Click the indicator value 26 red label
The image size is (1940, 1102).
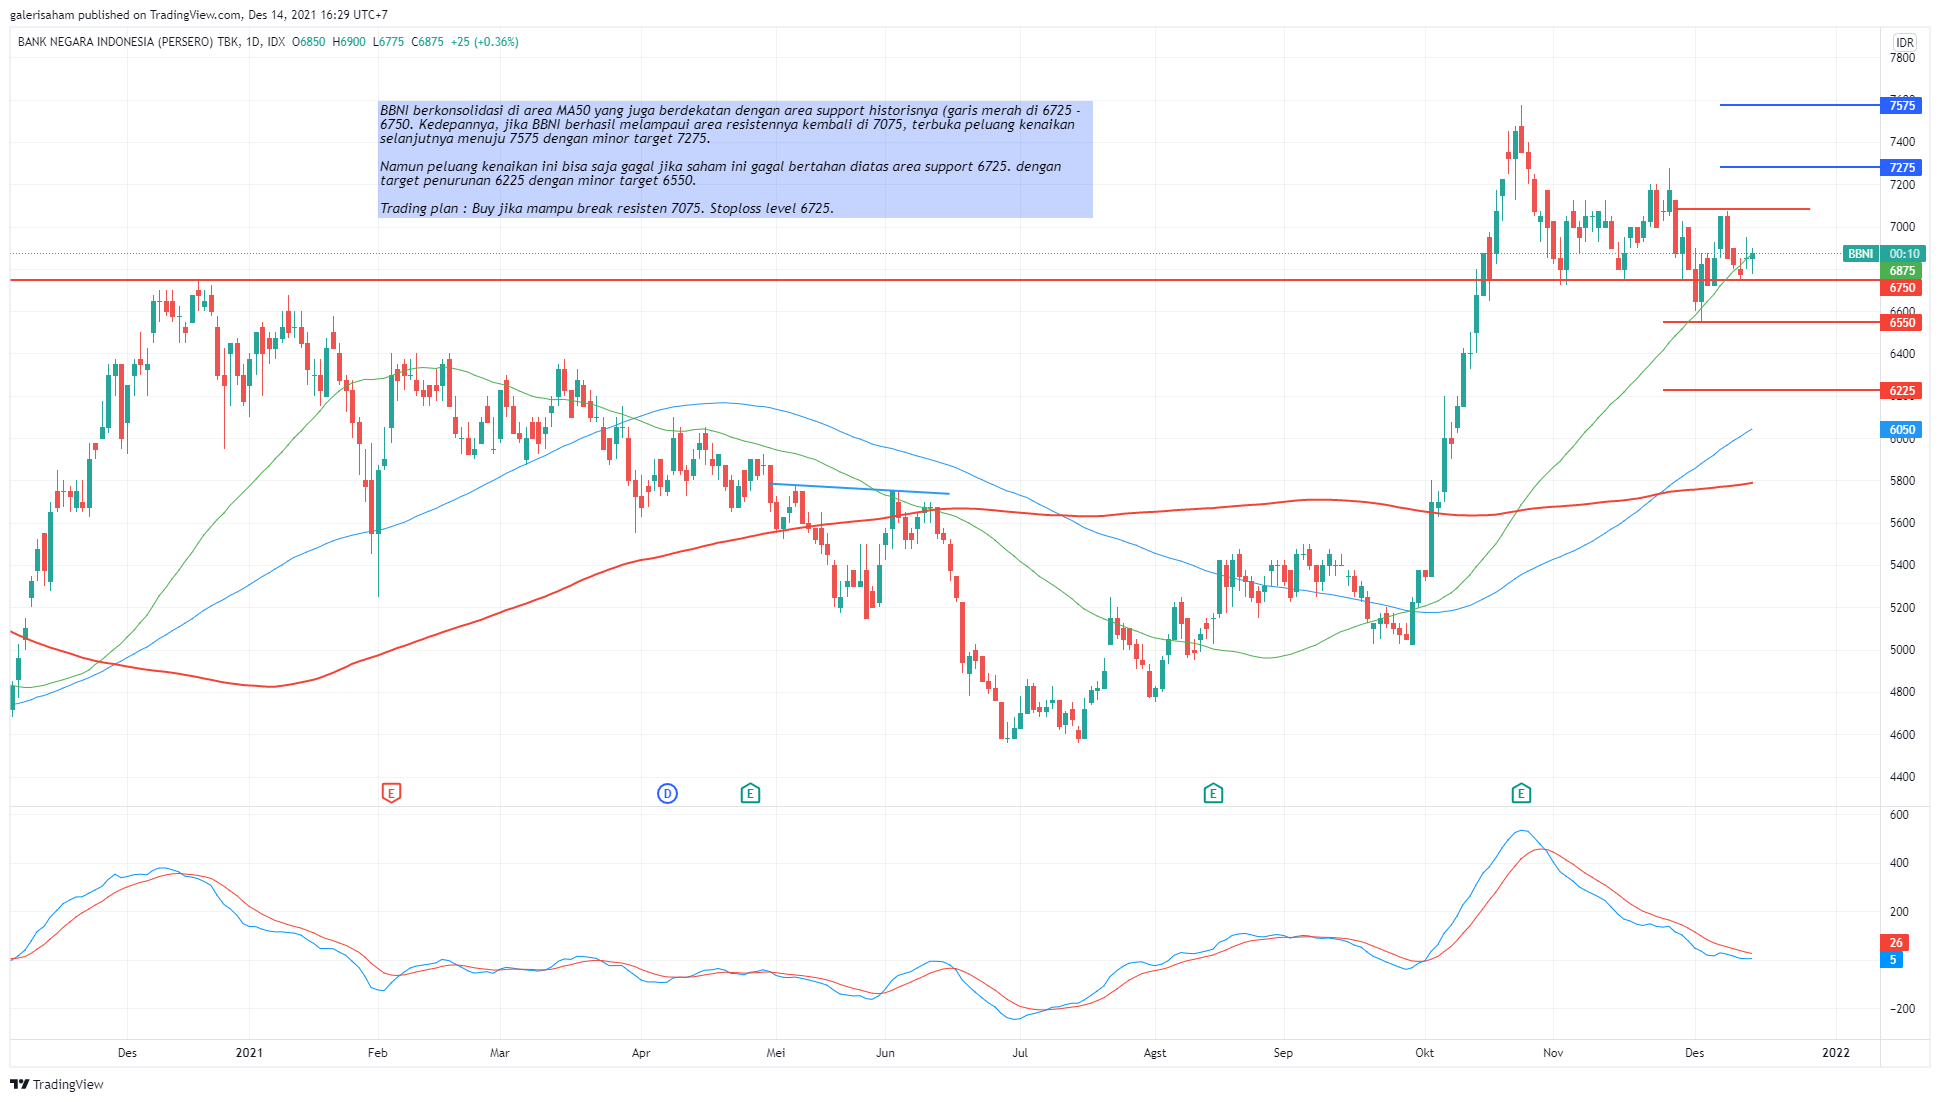tap(1895, 942)
